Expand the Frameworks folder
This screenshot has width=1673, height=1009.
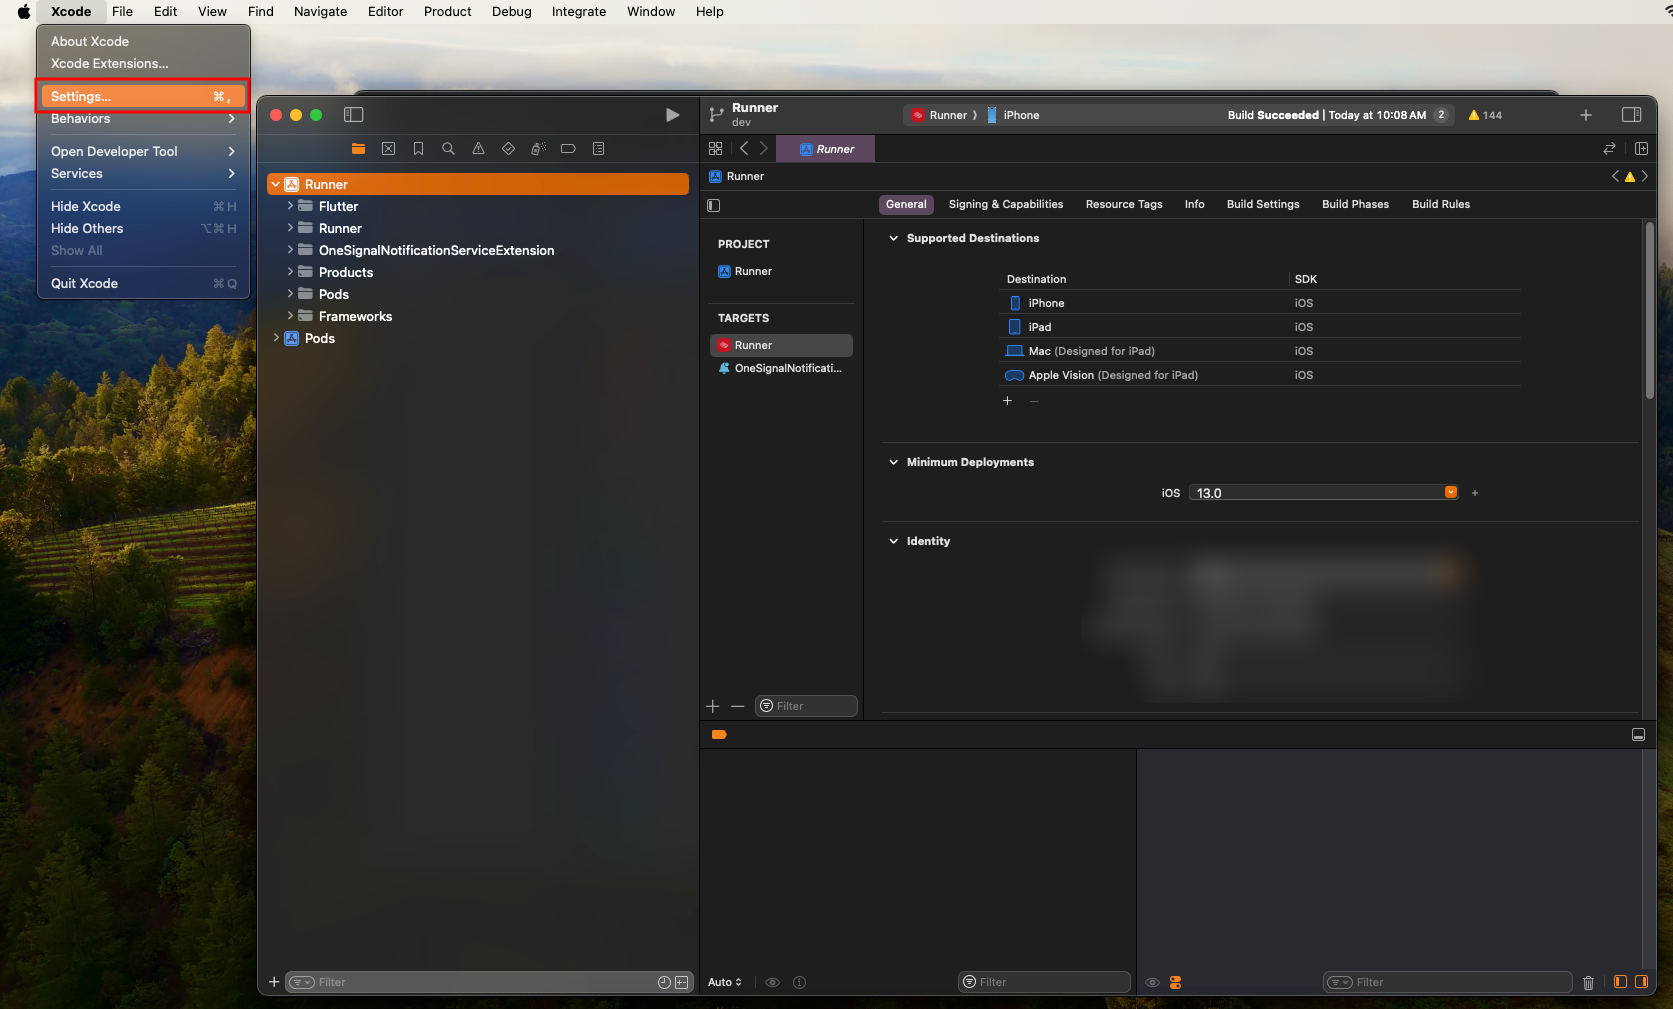pos(290,316)
